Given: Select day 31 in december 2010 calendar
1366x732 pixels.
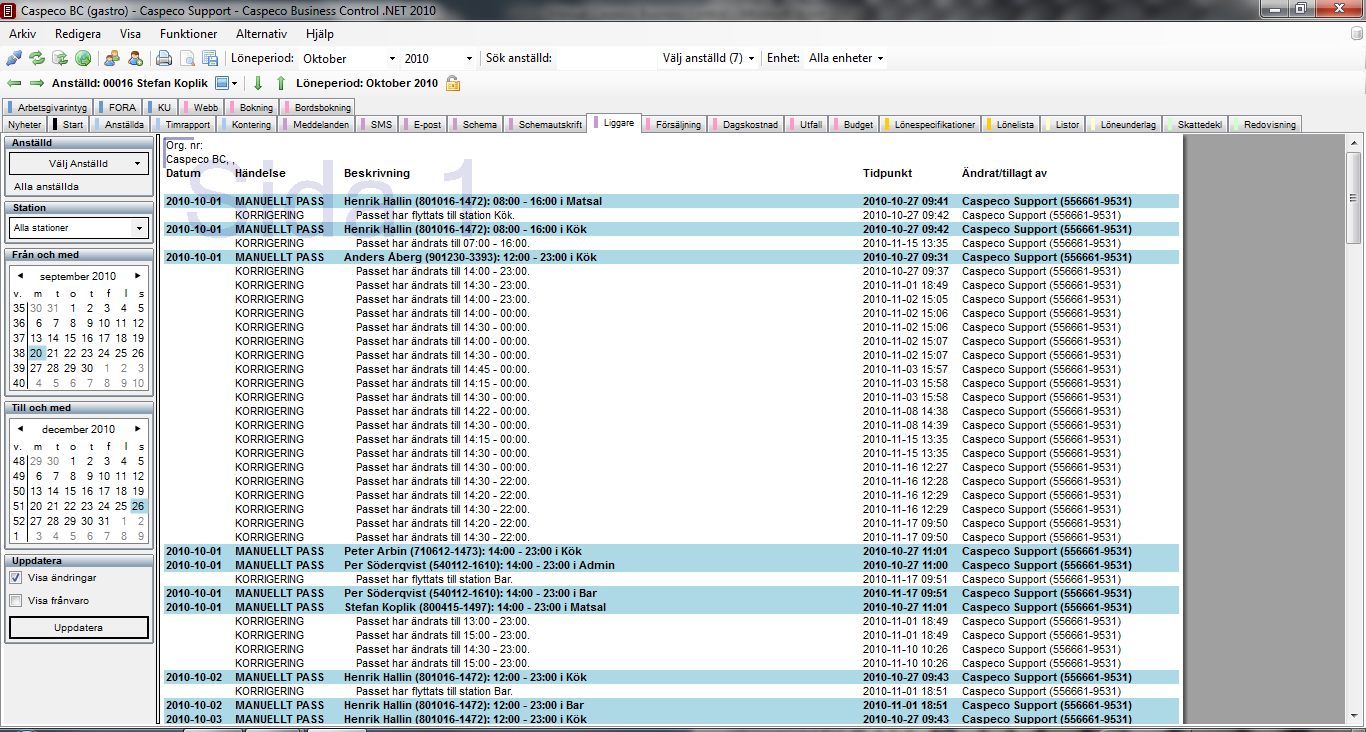Looking at the screenshot, I should coord(104,521).
